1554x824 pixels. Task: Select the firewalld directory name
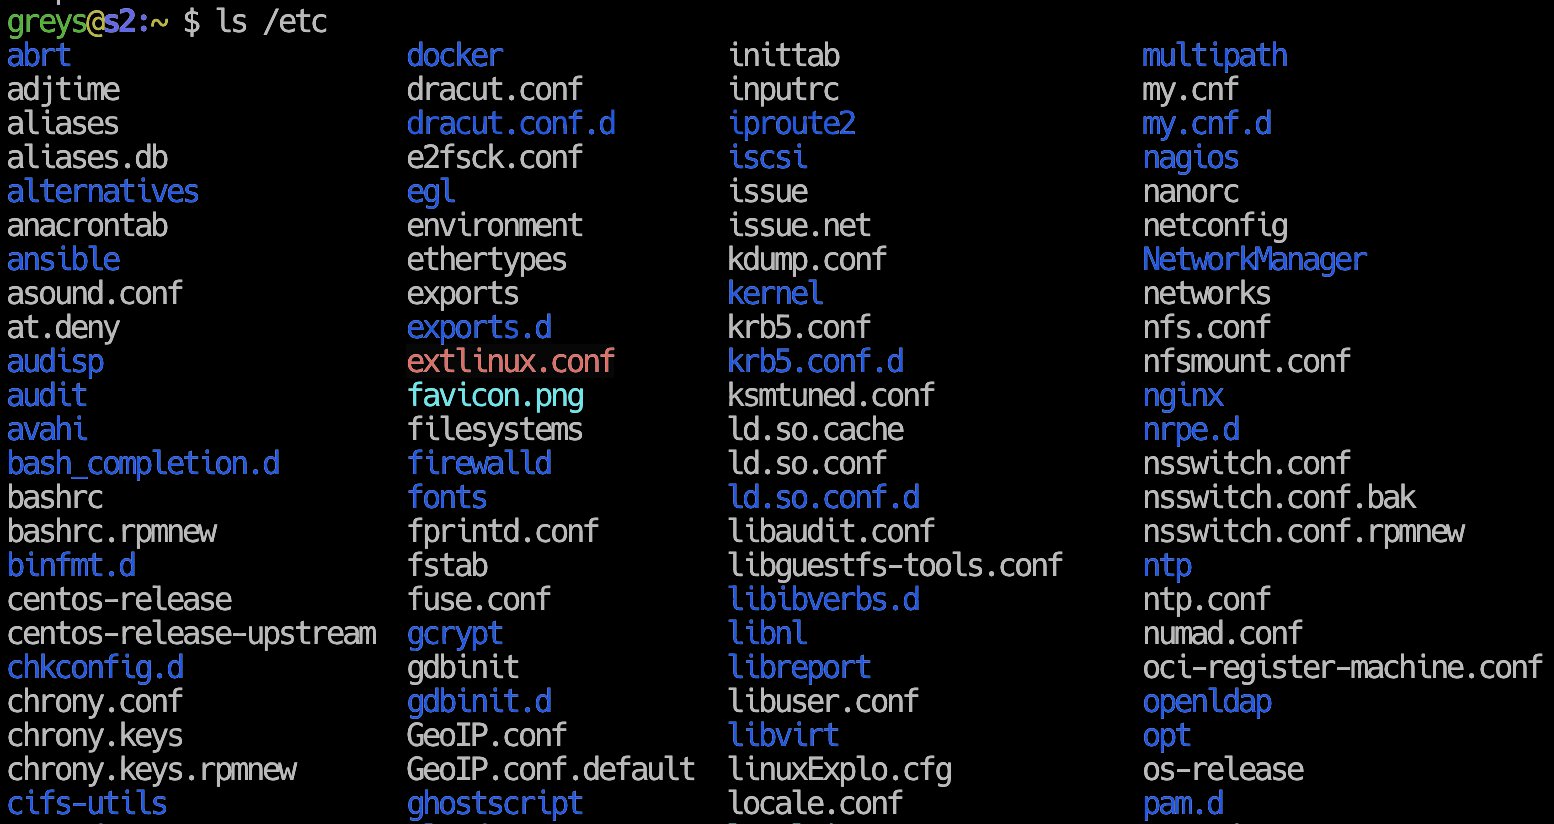479,464
